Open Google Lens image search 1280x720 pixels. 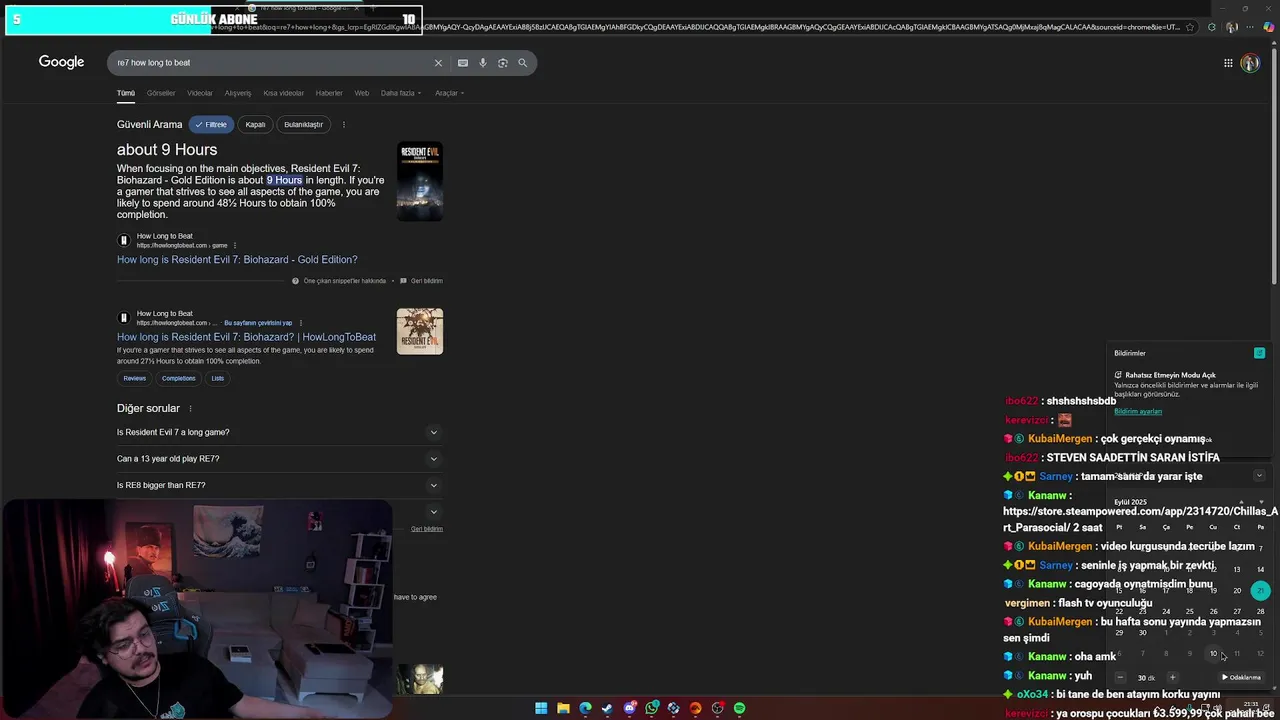click(503, 63)
